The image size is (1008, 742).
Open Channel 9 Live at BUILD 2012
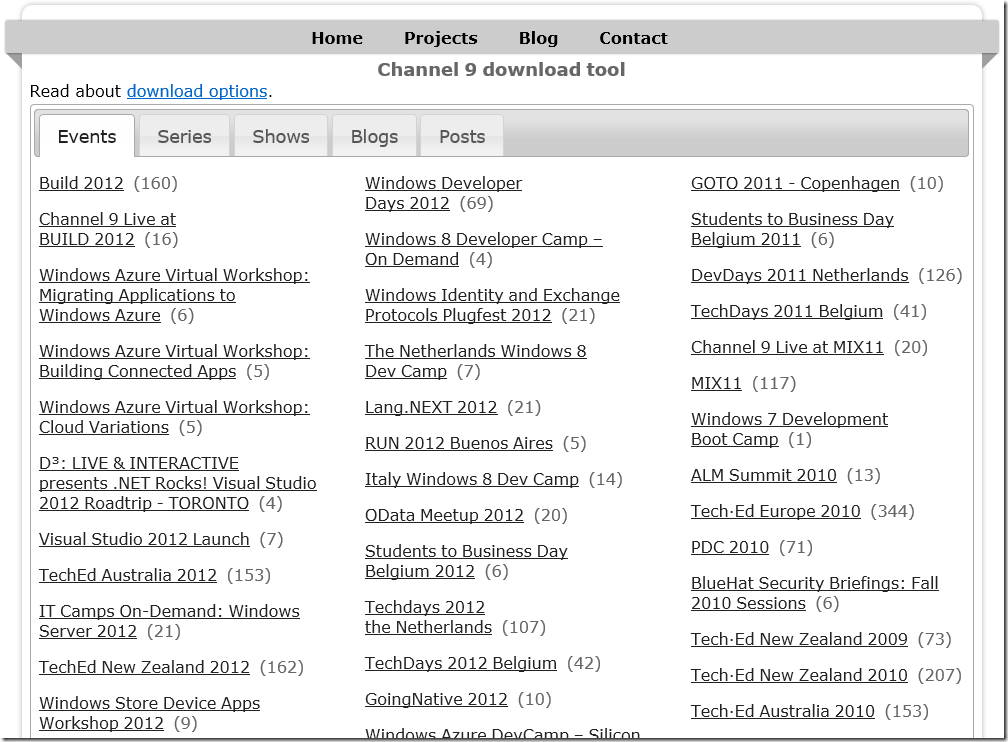[x=107, y=229]
